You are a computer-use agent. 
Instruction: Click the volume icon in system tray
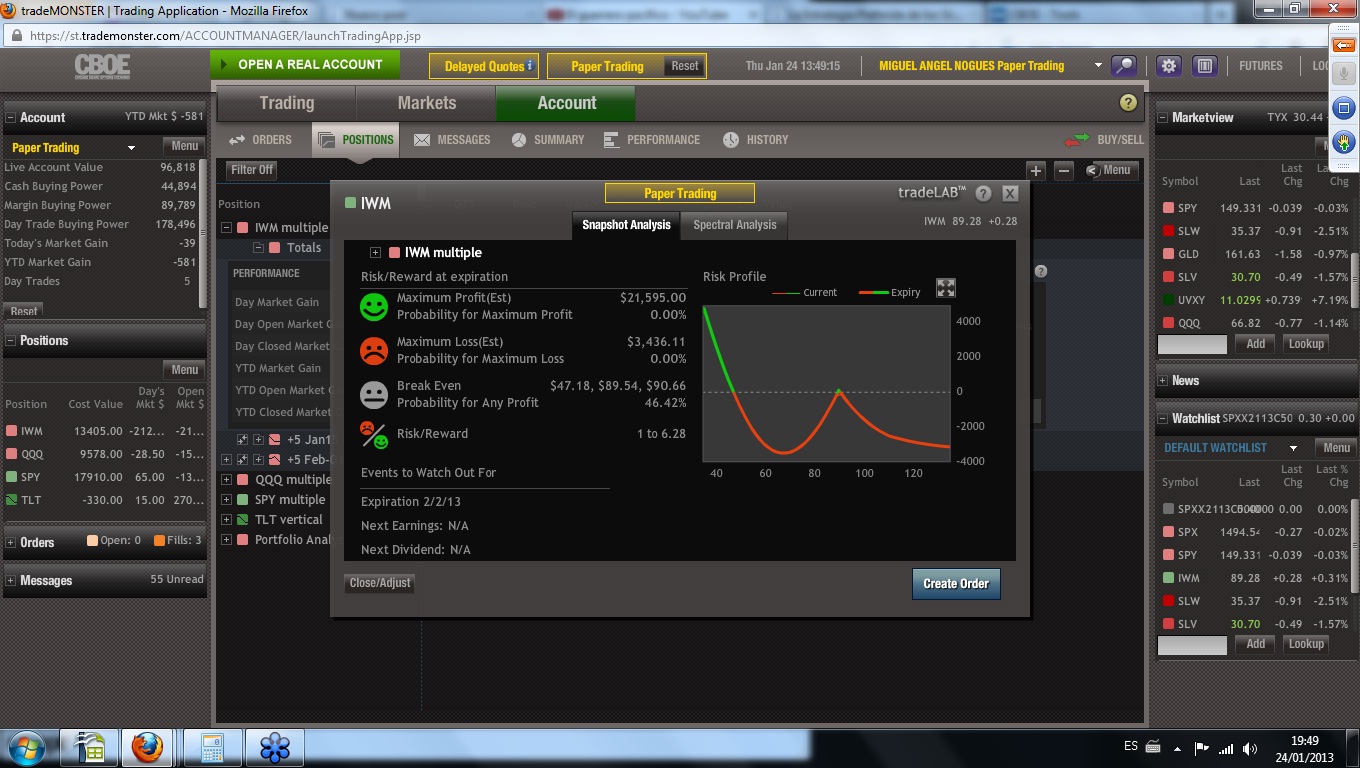1250,748
